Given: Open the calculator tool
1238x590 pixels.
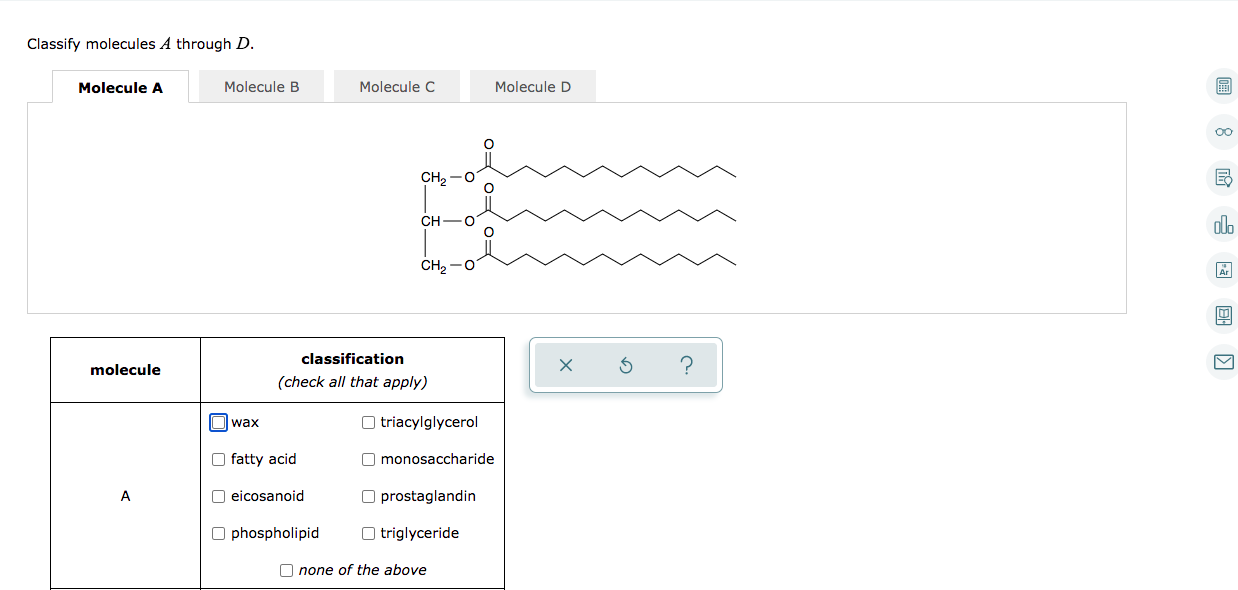Looking at the screenshot, I should pos(1222,86).
